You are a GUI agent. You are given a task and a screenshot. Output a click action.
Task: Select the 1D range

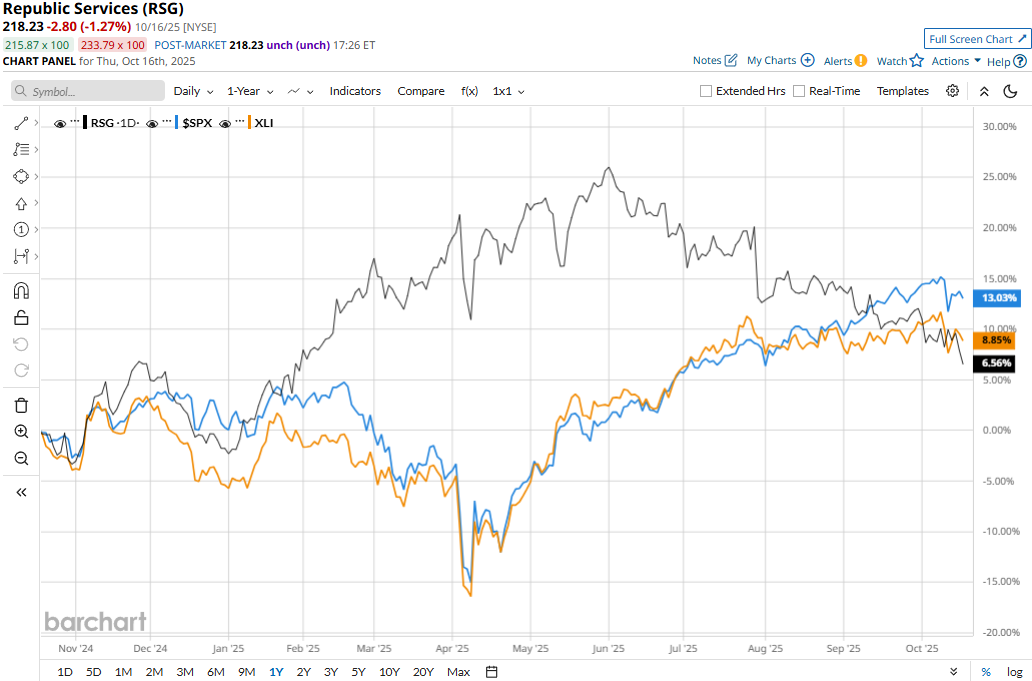point(64,672)
